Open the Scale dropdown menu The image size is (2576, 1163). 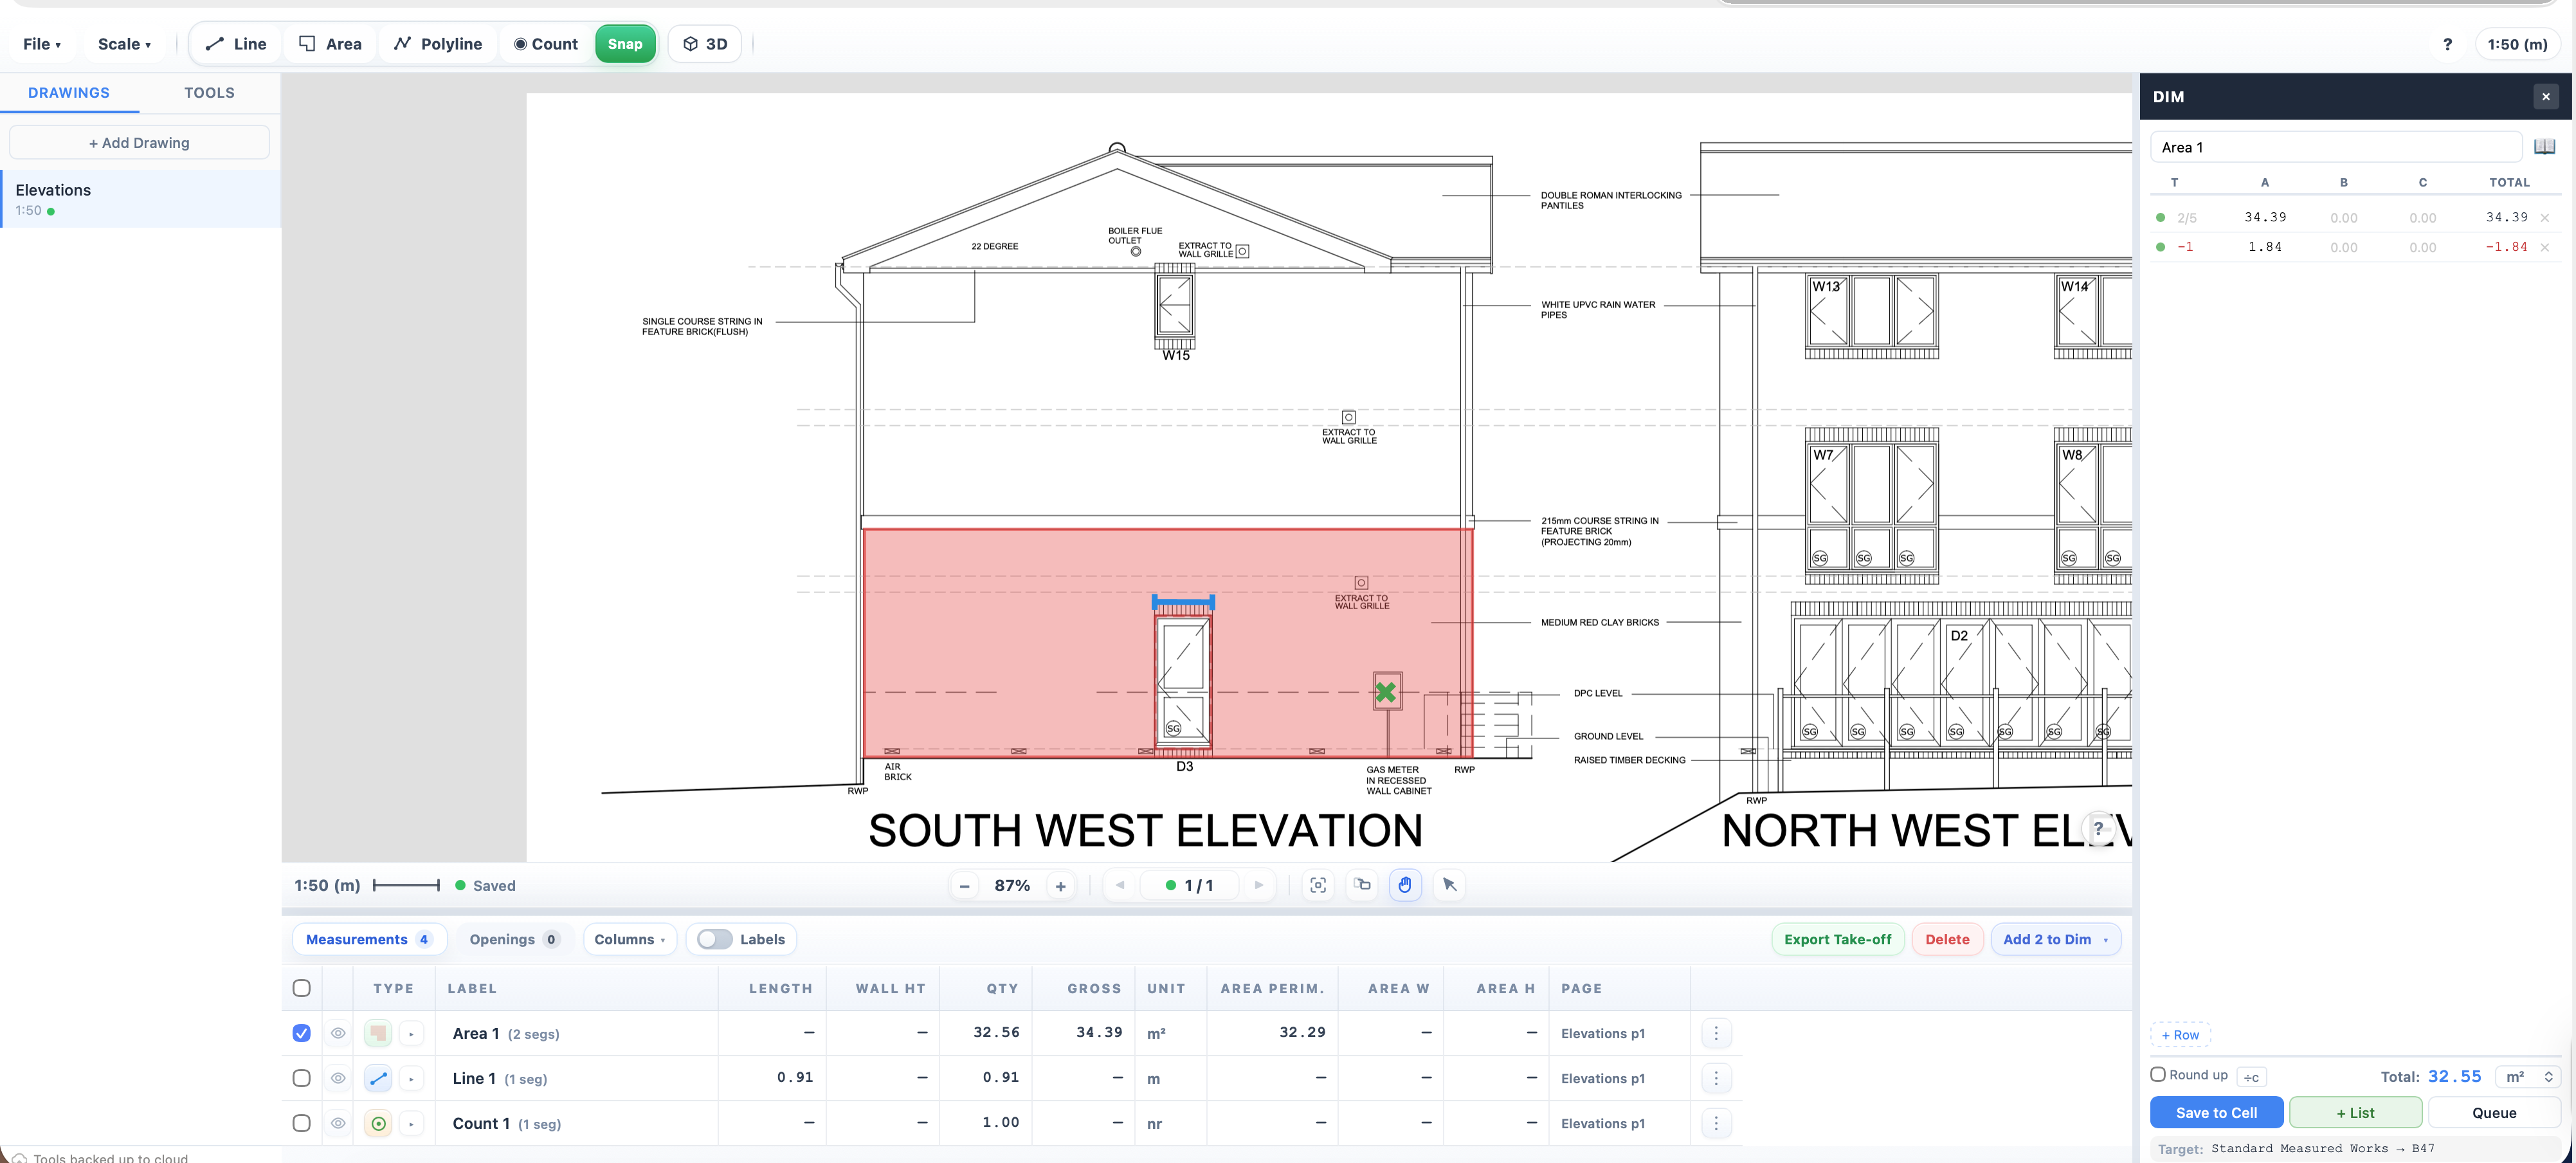124,44
